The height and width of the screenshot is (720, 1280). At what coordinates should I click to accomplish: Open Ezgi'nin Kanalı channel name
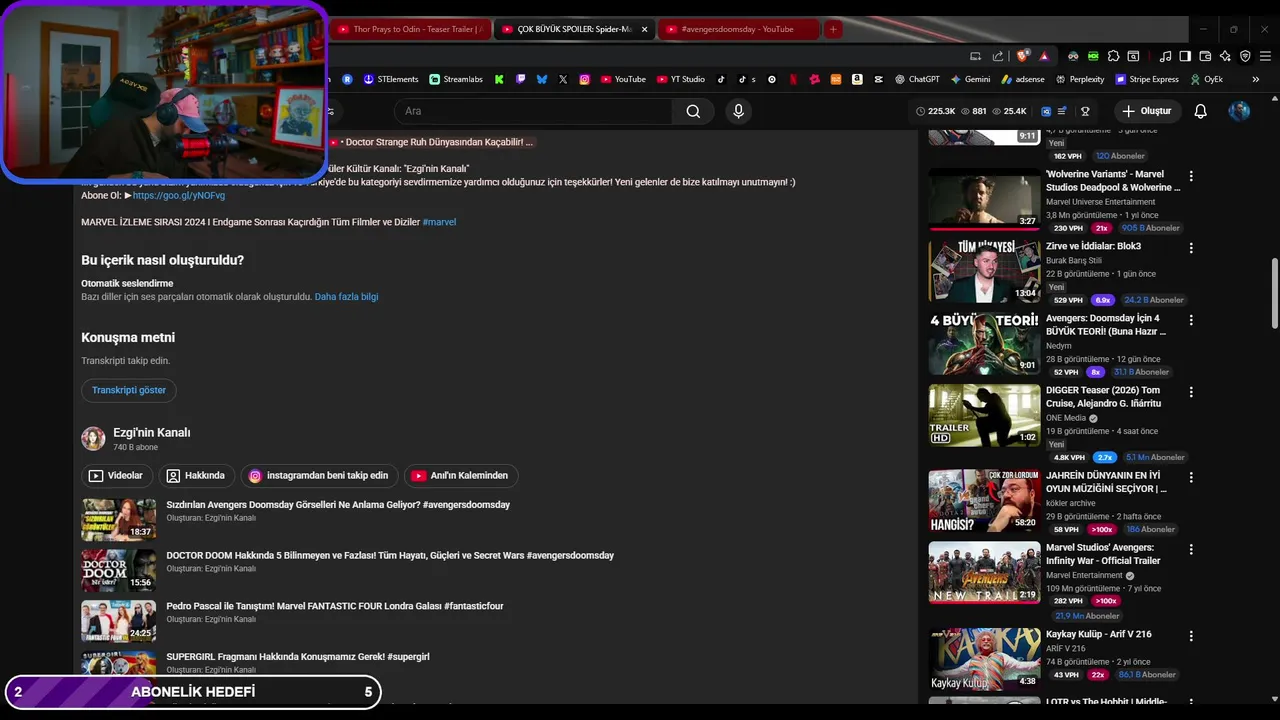[x=152, y=433]
